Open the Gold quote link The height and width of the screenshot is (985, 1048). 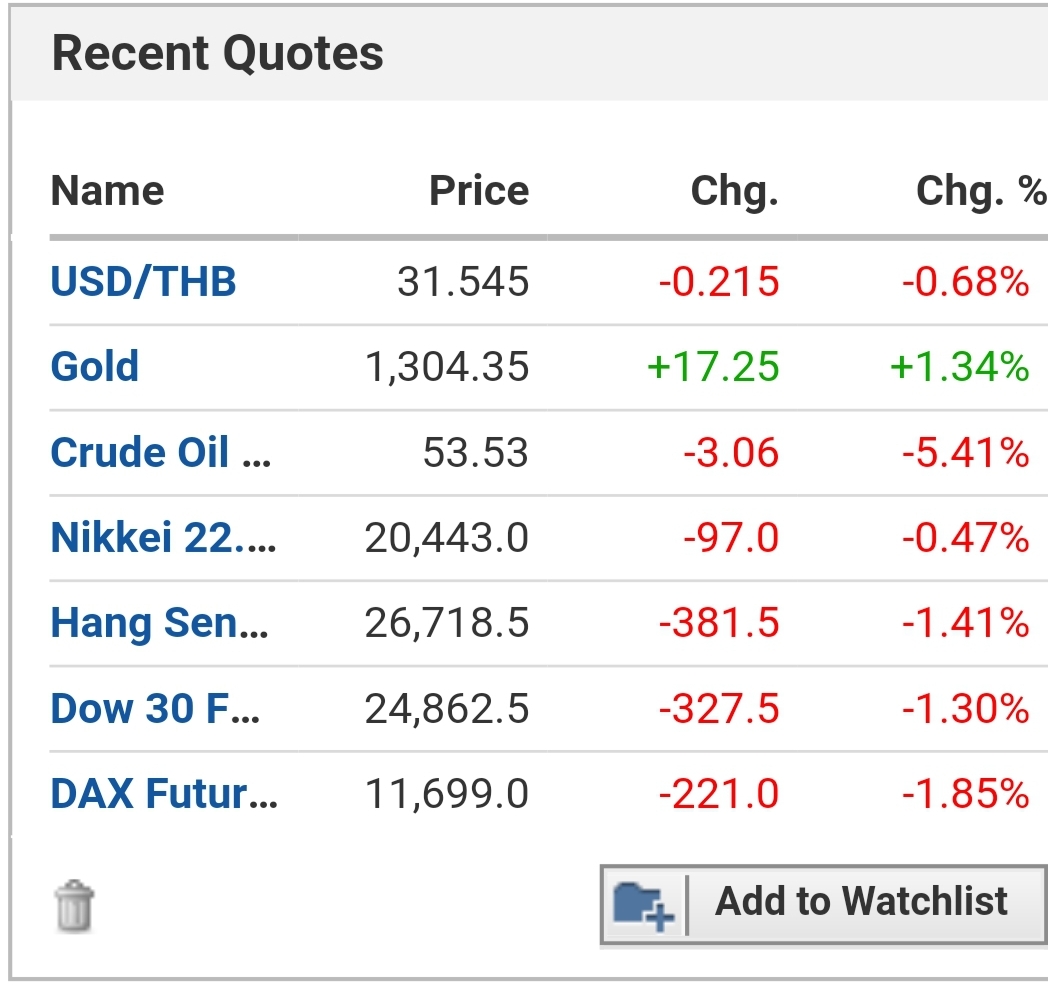[x=95, y=366]
